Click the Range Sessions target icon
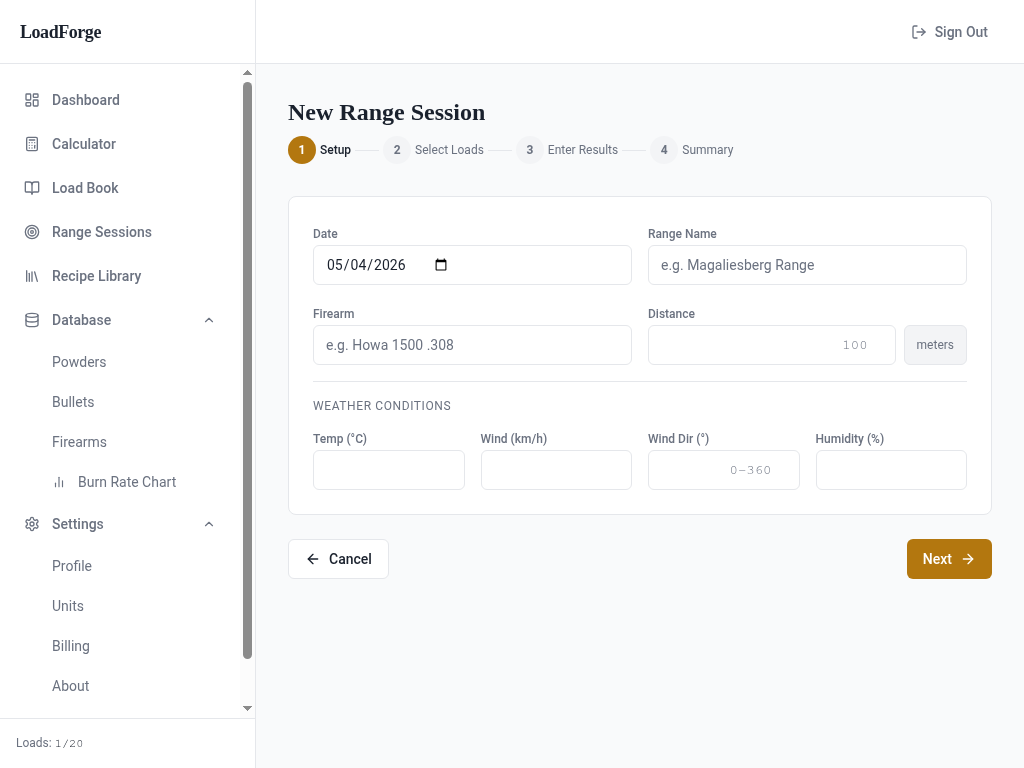 click(x=32, y=232)
